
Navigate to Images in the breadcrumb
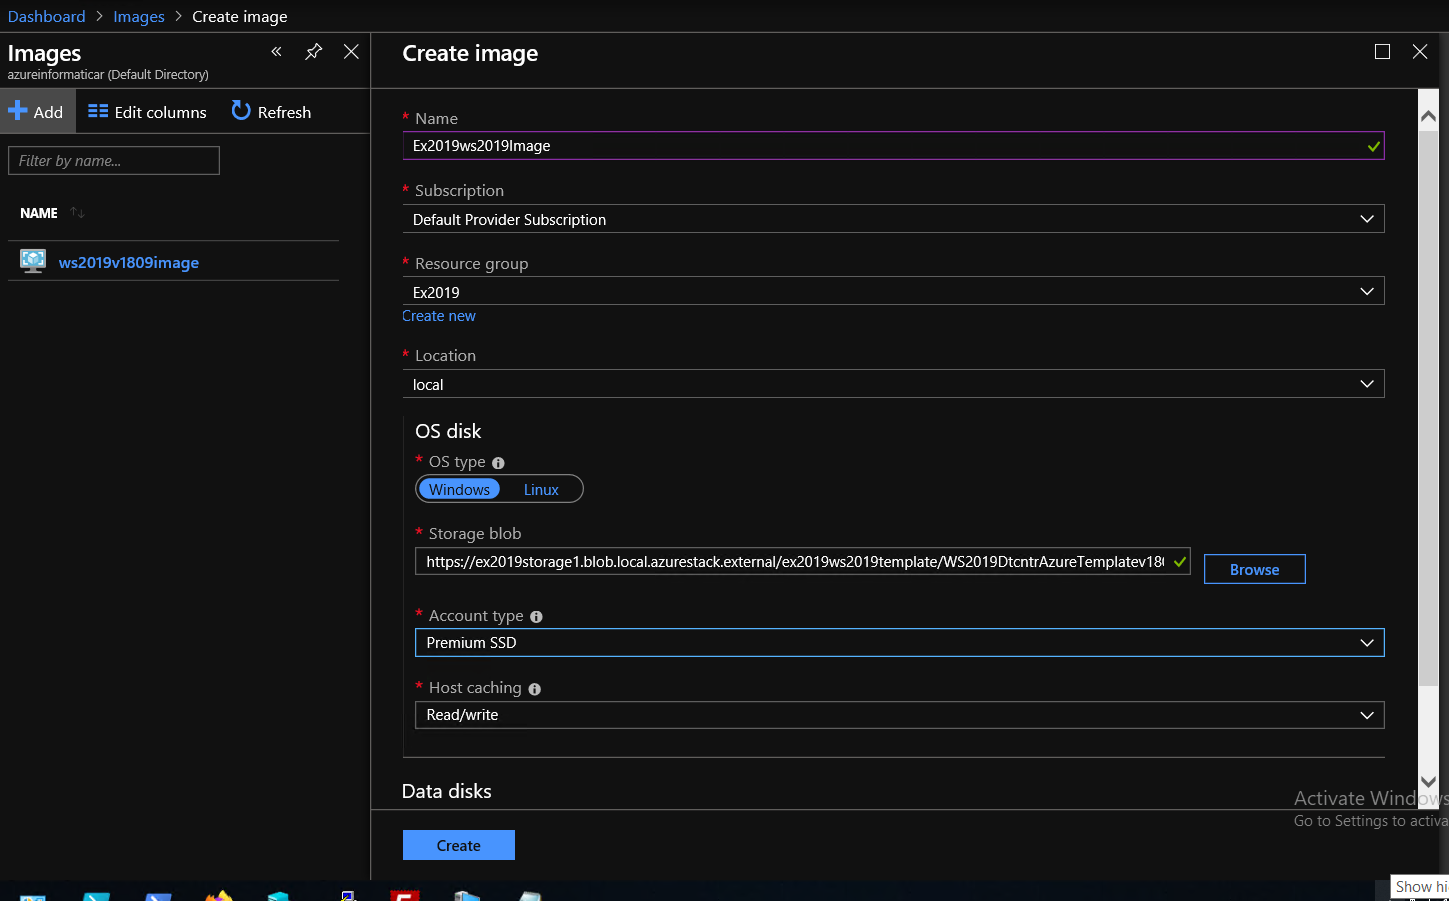point(139,16)
